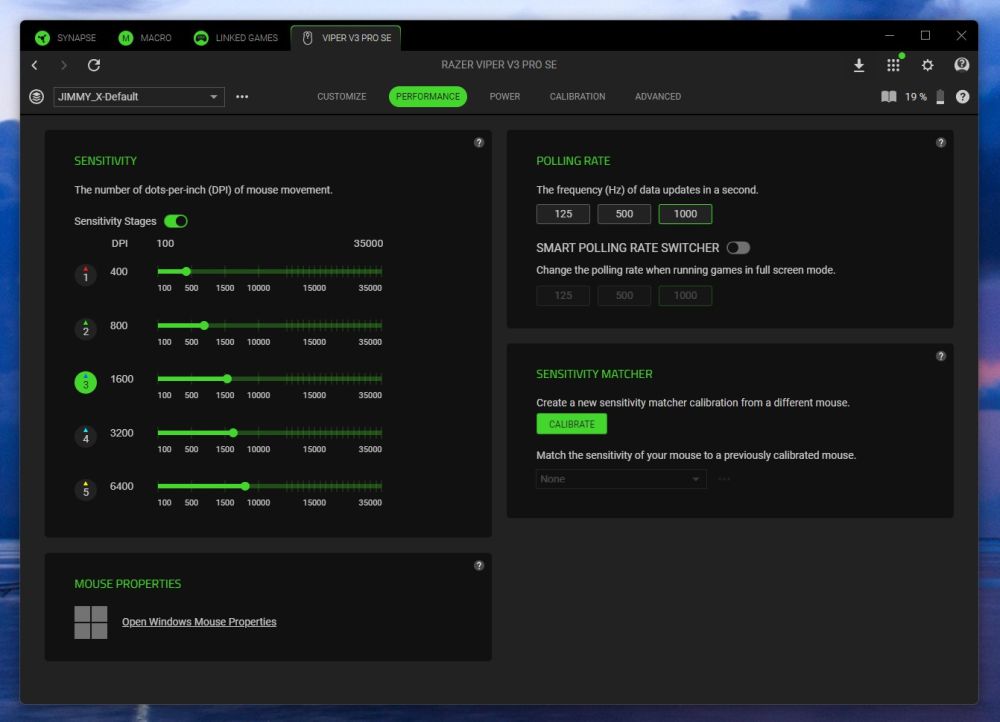Click the 800 DPI stage slider handle
Image resolution: width=1000 pixels, height=722 pixels.
click(204, 325)
